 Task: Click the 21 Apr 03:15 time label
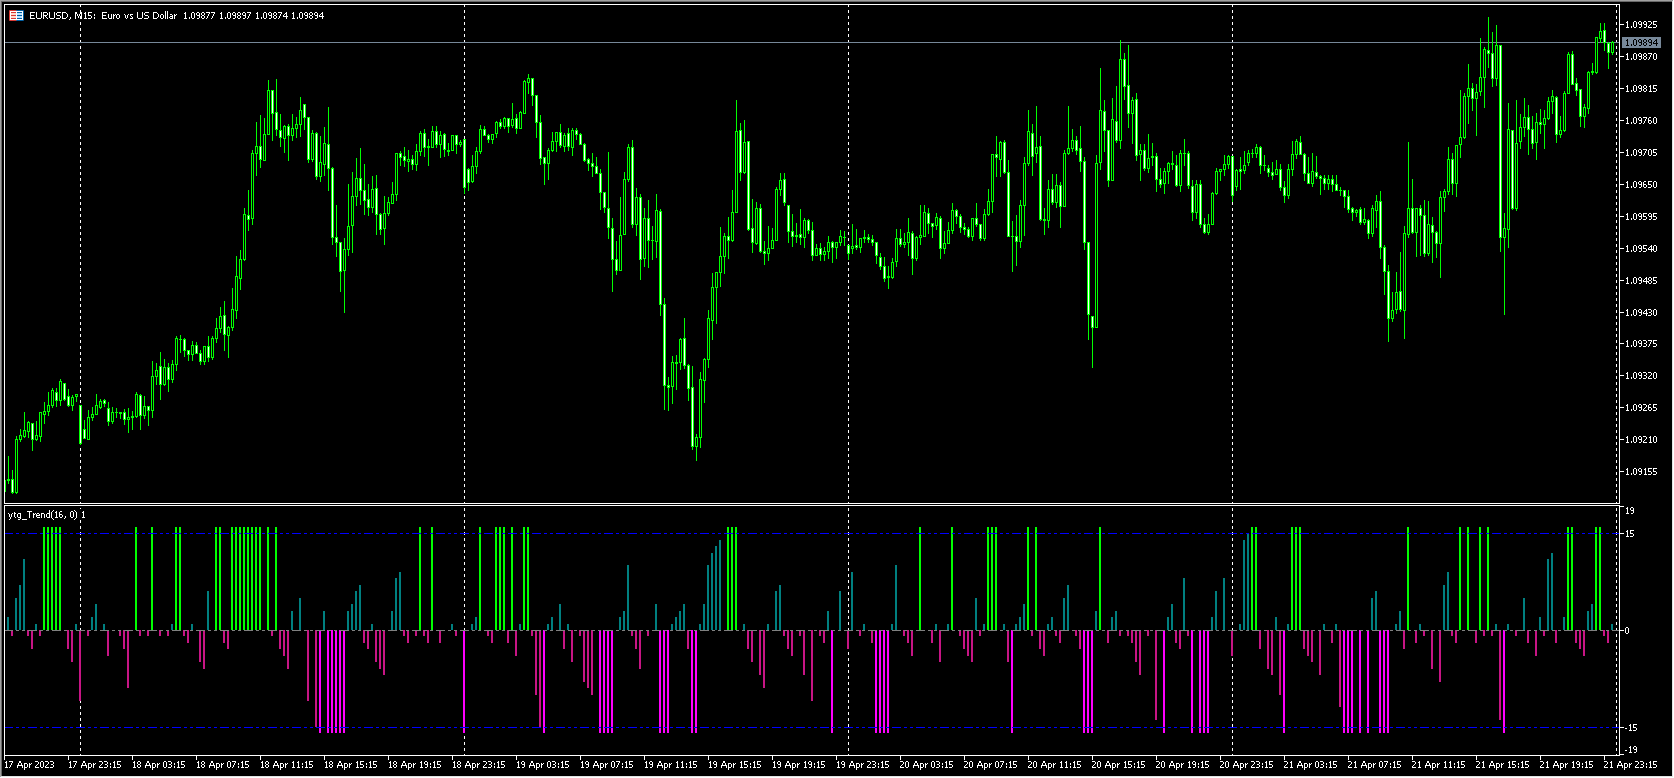click(1310, 765)
